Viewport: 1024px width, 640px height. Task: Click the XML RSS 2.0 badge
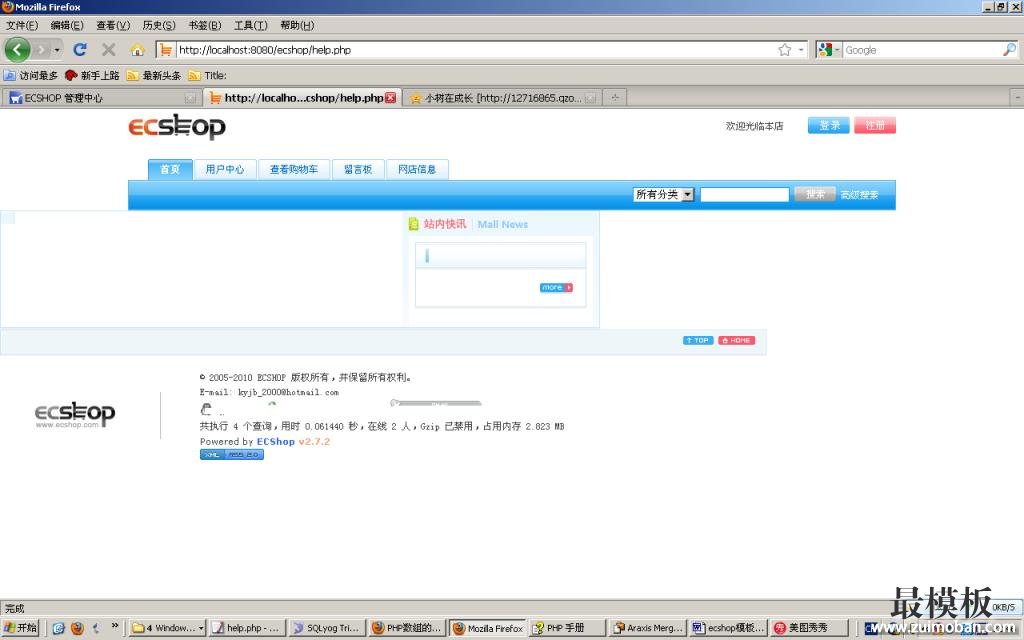232,455
